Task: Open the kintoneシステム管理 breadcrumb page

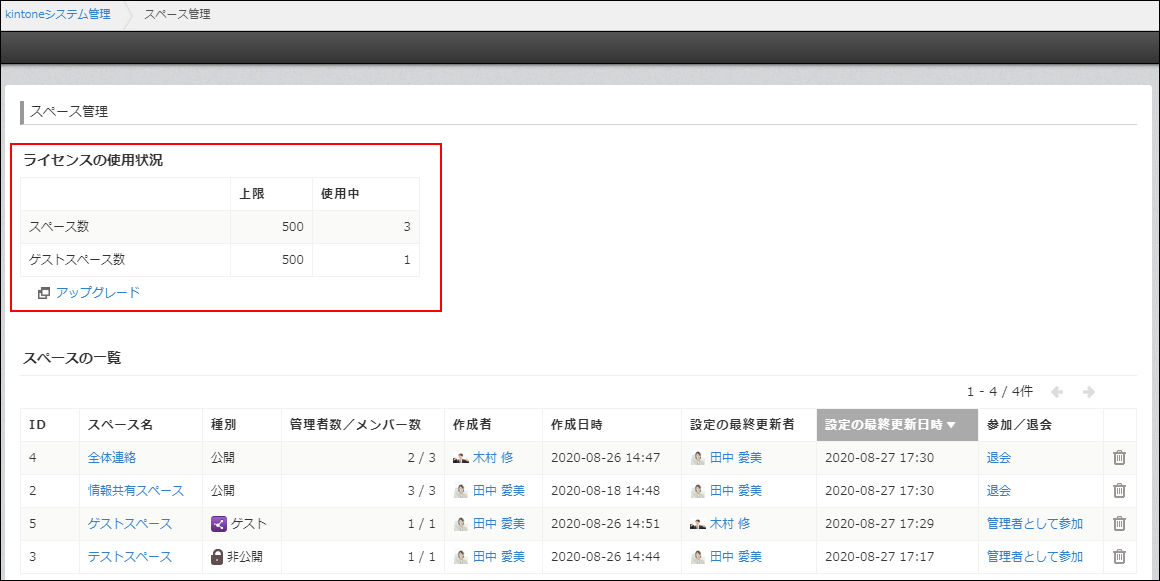Action: [56, 14]
